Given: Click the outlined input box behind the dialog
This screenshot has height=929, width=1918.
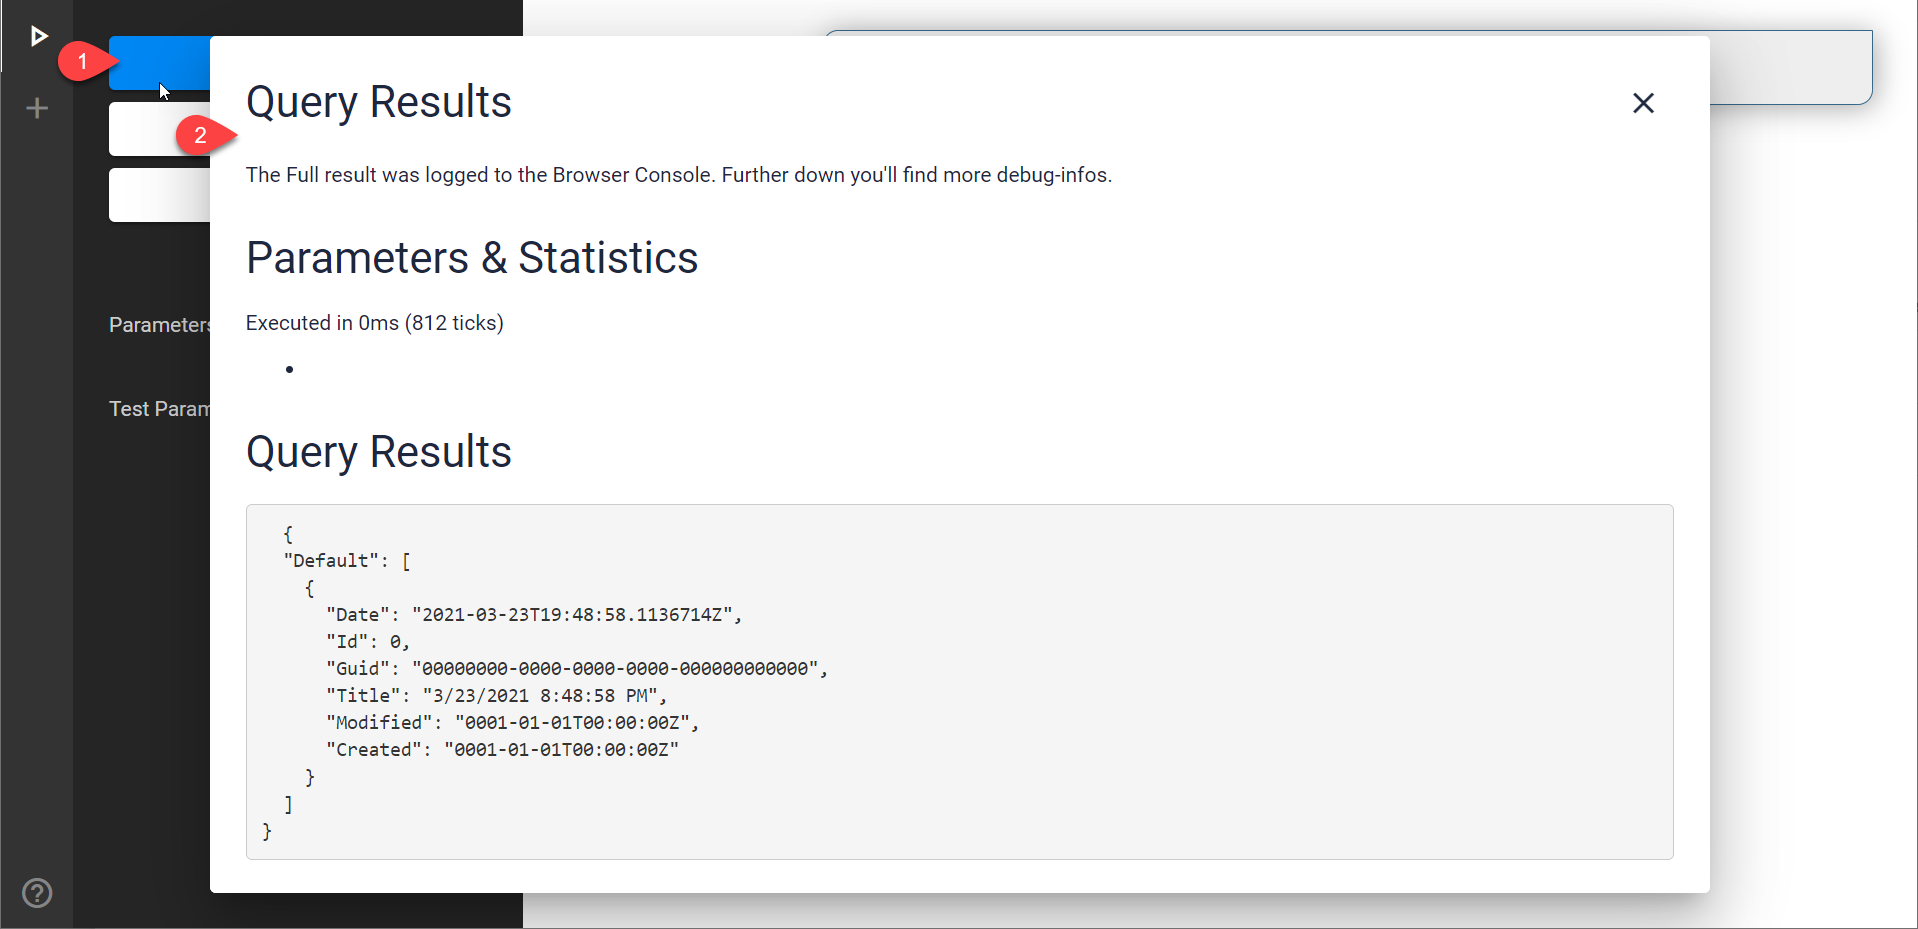Looking at the screenshot, I should click(1790, 67).
